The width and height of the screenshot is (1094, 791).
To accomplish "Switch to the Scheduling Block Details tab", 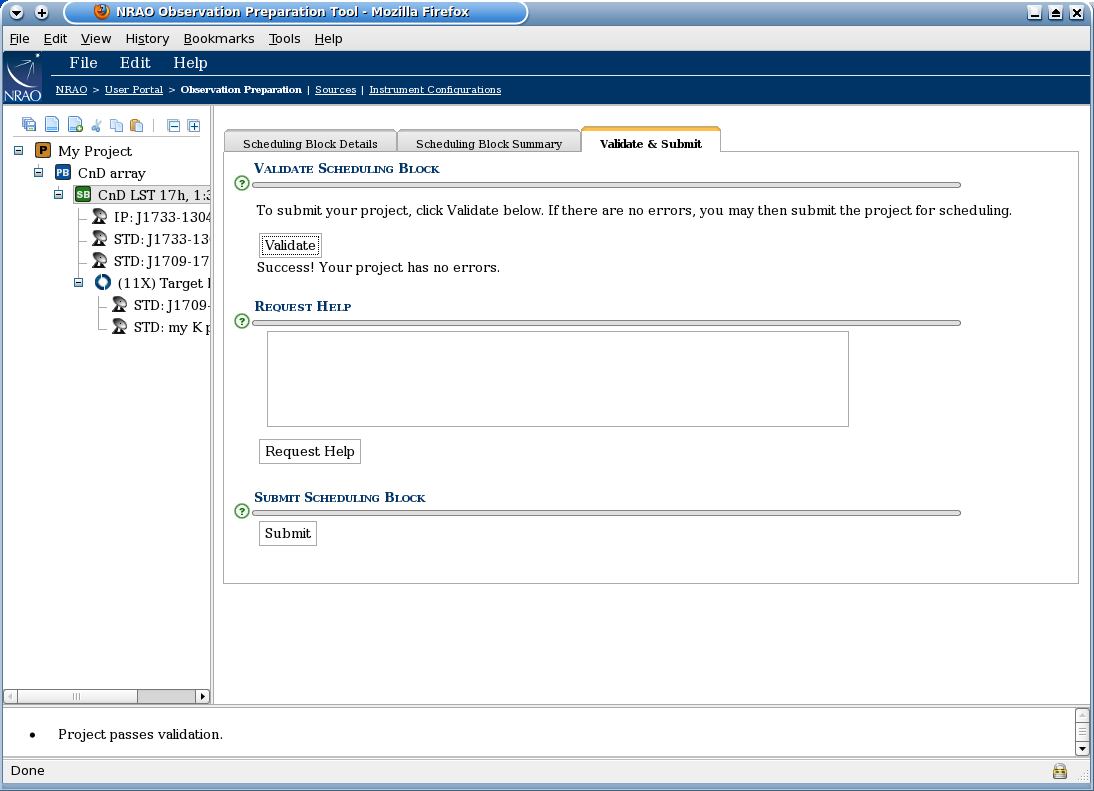I will [310, 141].
